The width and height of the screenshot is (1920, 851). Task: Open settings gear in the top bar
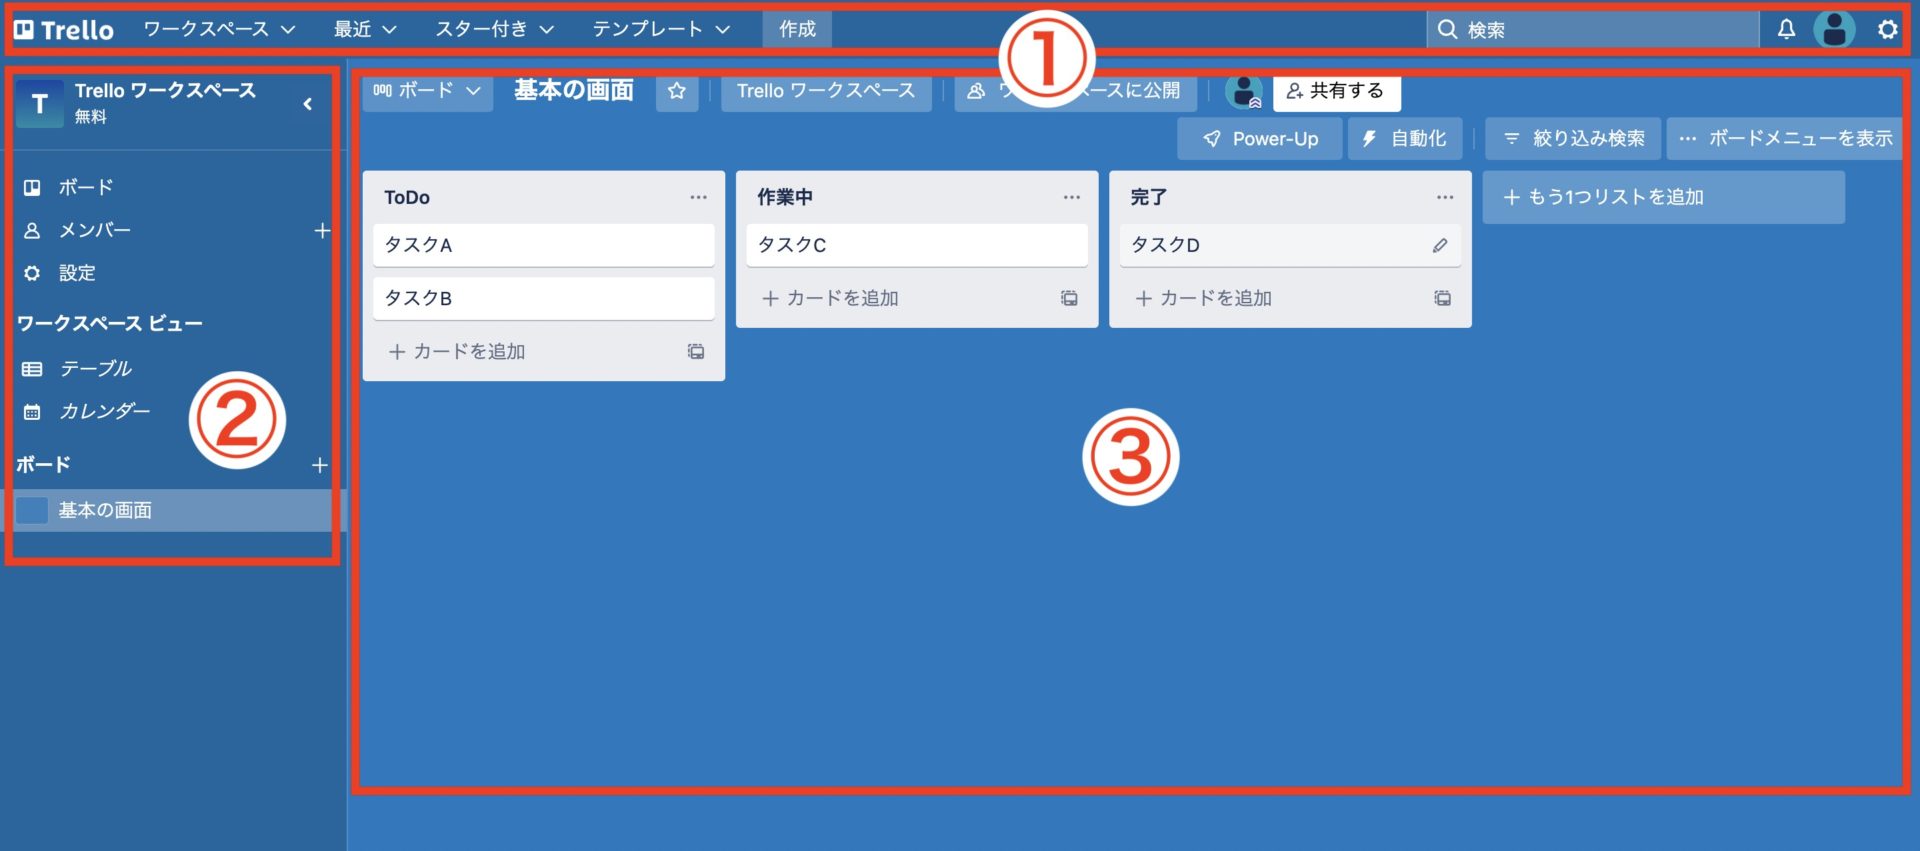click(1887, 30)
